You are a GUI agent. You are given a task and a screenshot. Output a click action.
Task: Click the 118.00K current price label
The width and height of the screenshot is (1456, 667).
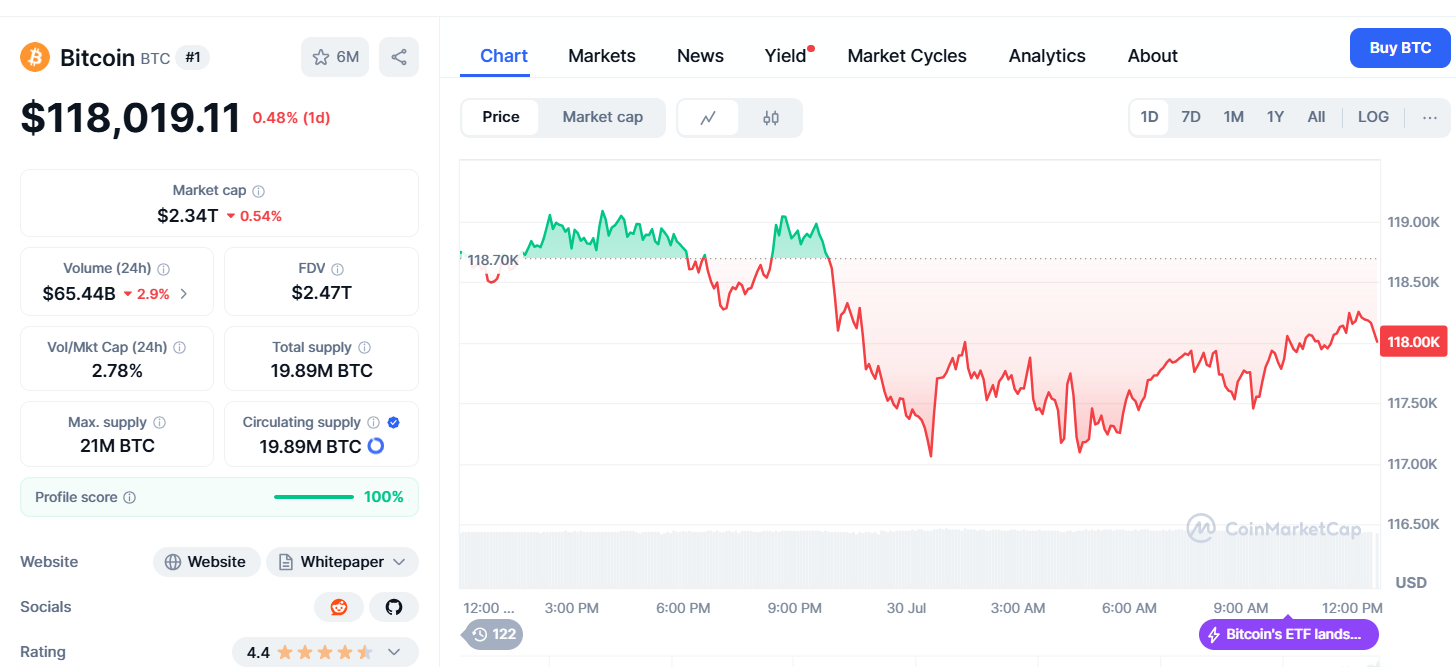point(1413,342)
